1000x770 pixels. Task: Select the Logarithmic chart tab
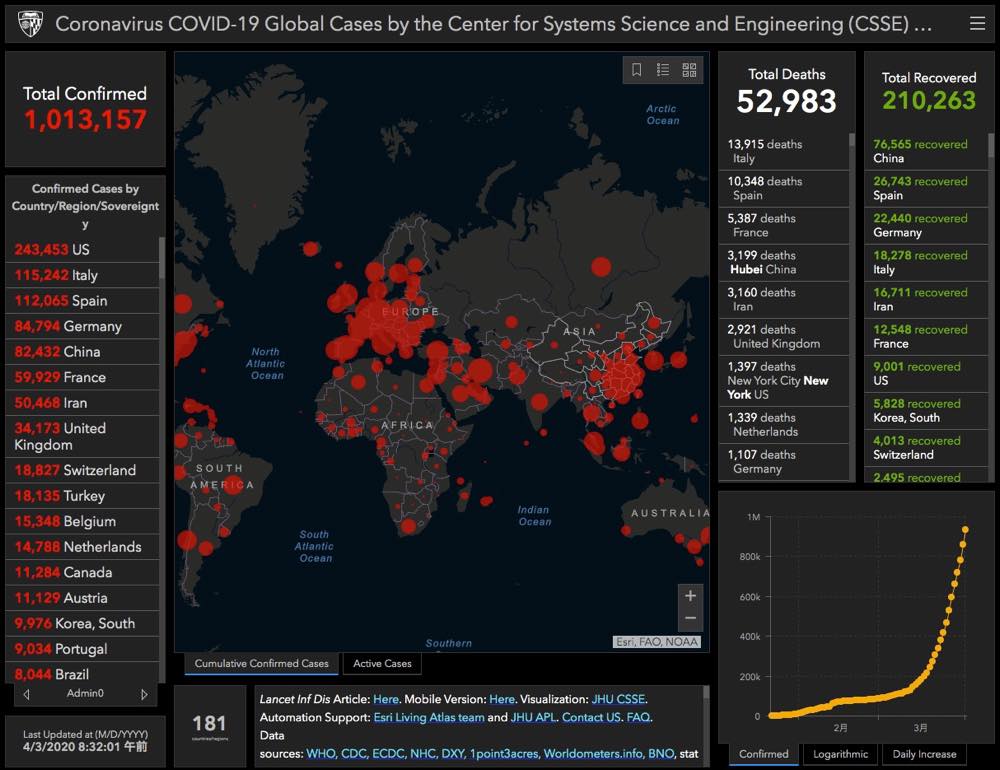point(841,754)
